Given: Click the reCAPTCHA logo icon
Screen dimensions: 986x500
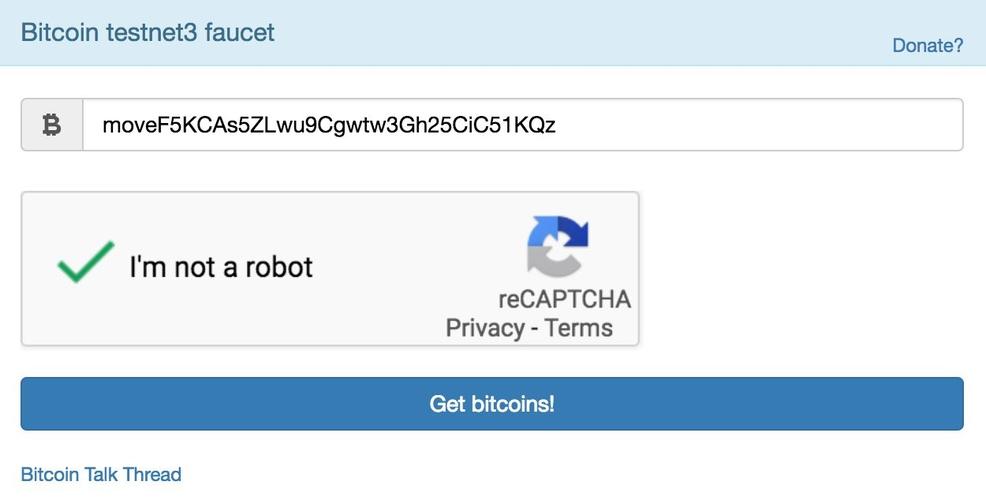Looking at the screenshot, I should [x=557, y=246].
